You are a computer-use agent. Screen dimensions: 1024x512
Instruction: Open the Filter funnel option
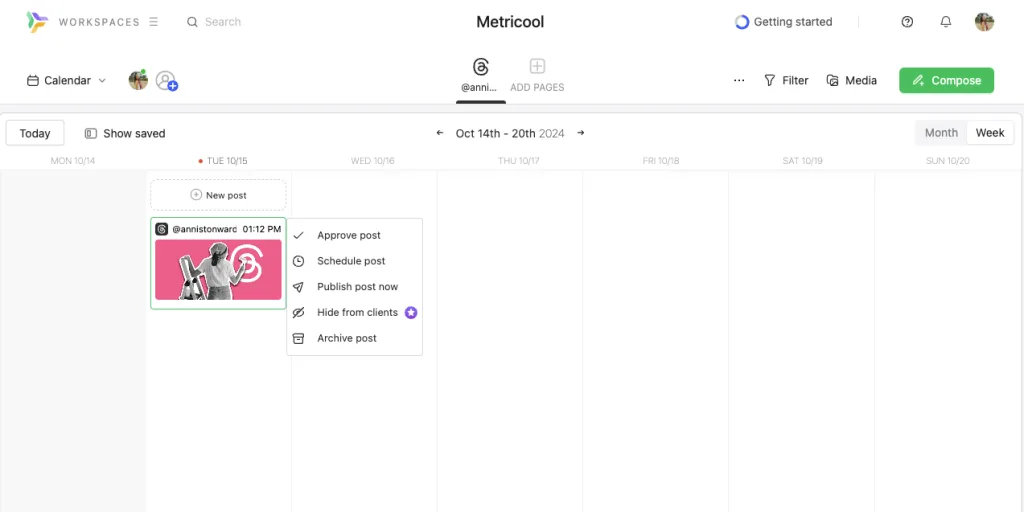pyautogui.click(x=786, y=80)
